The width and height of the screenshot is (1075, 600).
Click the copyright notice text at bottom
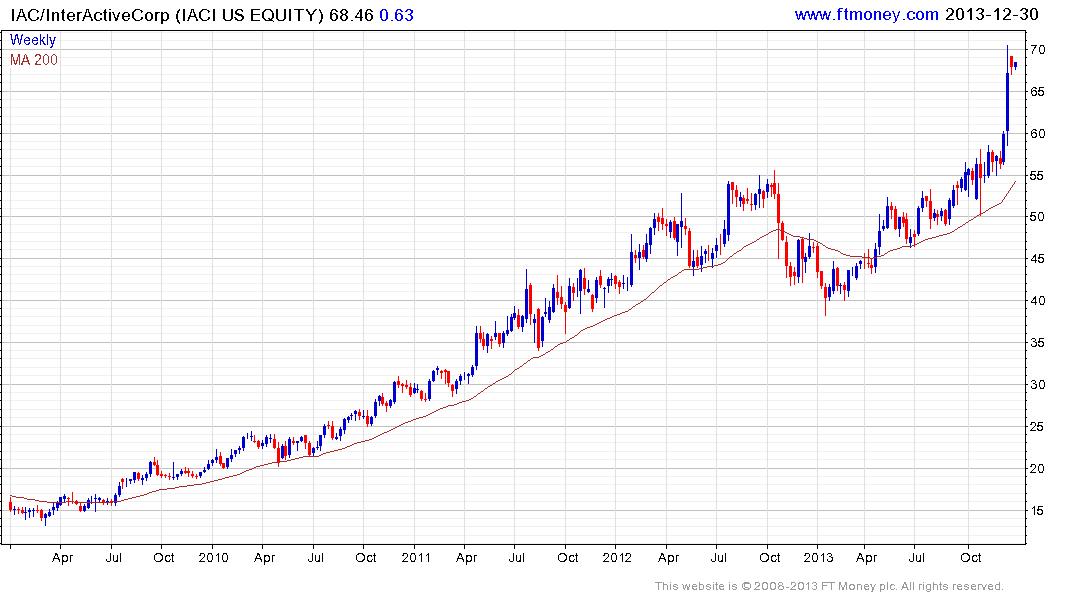[829, 586]
